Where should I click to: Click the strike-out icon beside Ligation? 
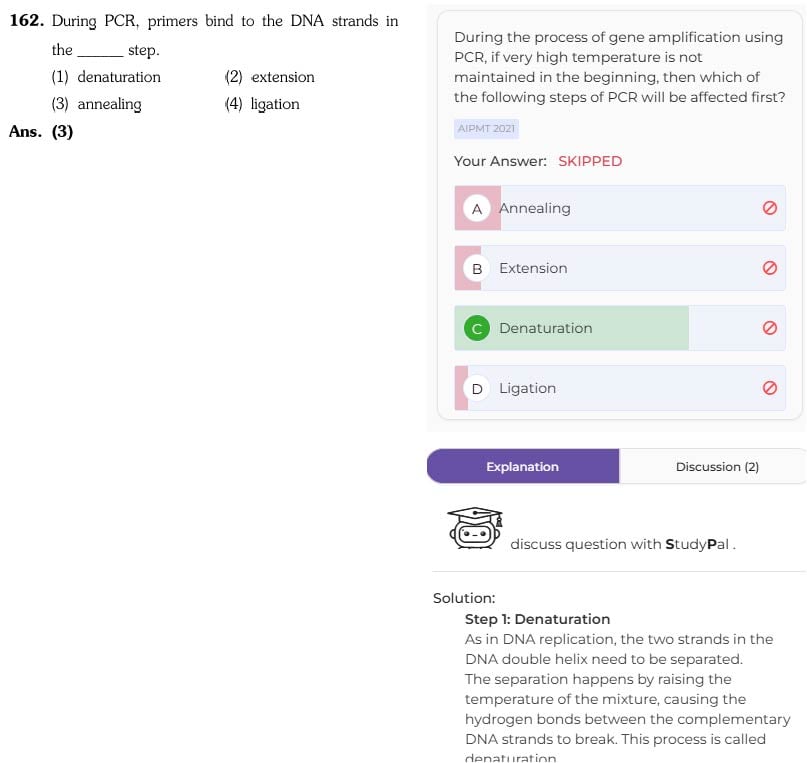(769, 388)
